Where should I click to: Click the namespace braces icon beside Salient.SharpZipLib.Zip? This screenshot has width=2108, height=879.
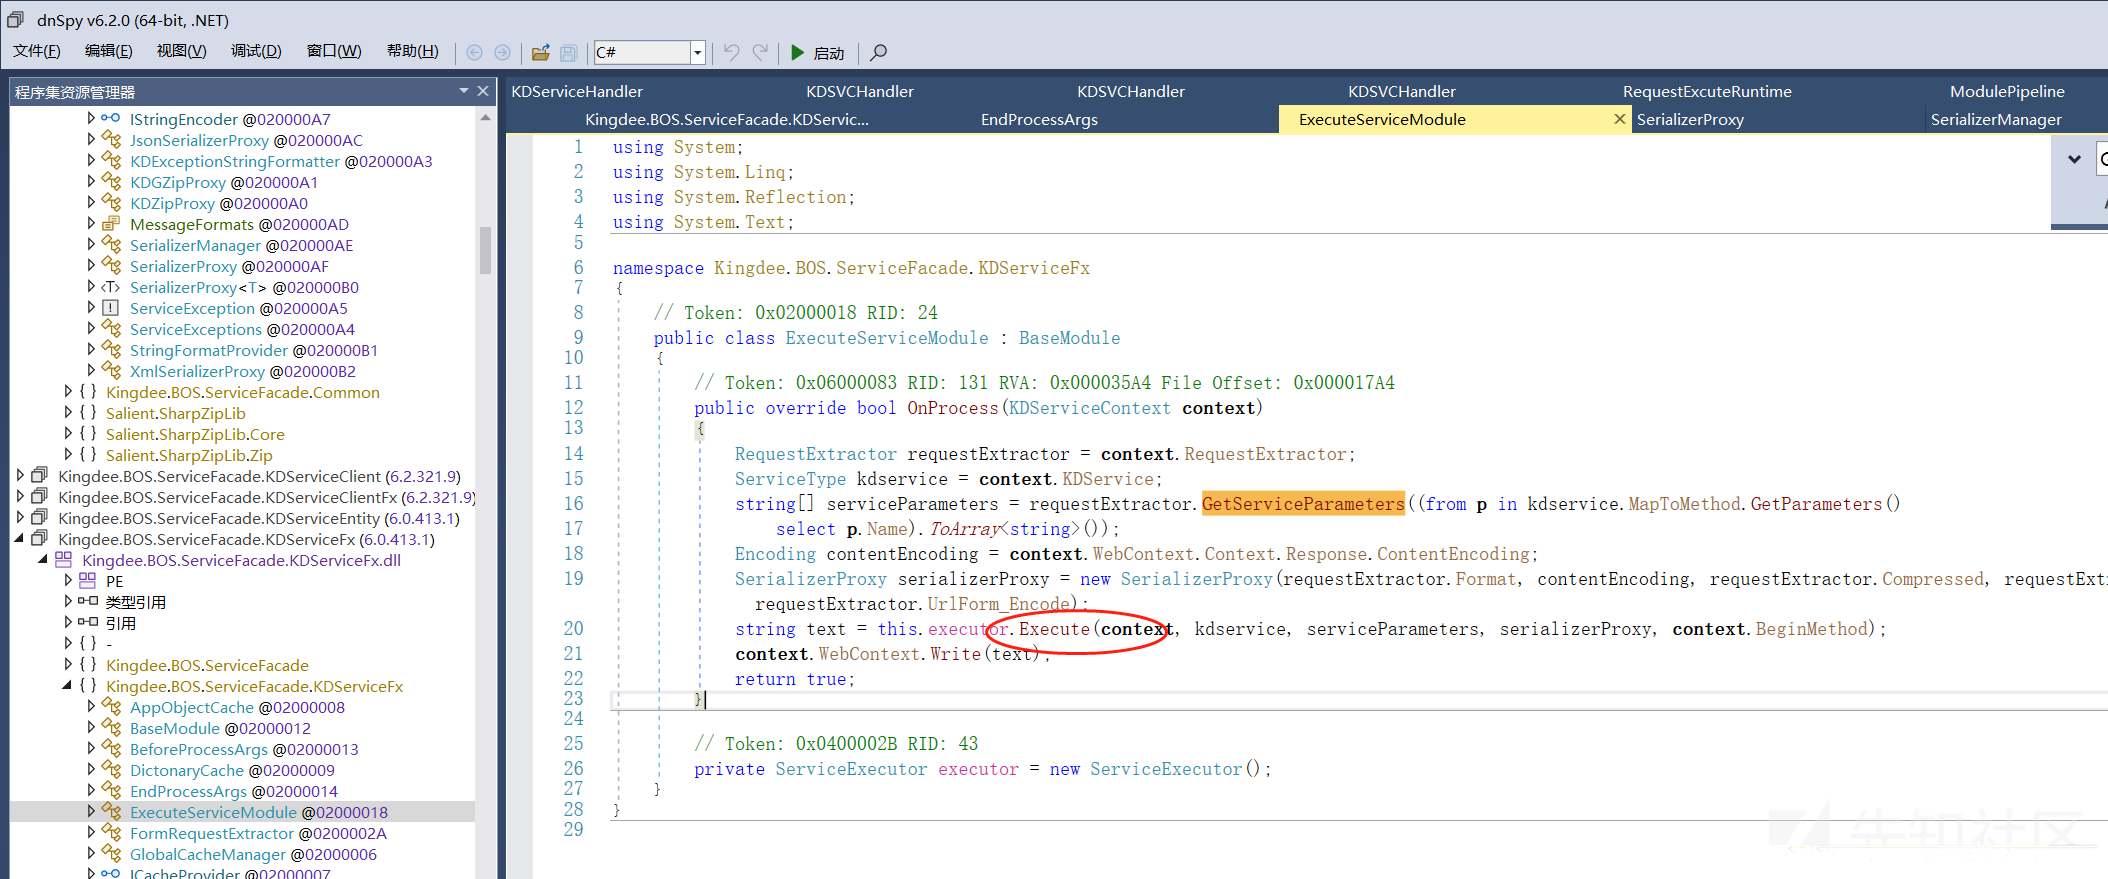(88, 455)
